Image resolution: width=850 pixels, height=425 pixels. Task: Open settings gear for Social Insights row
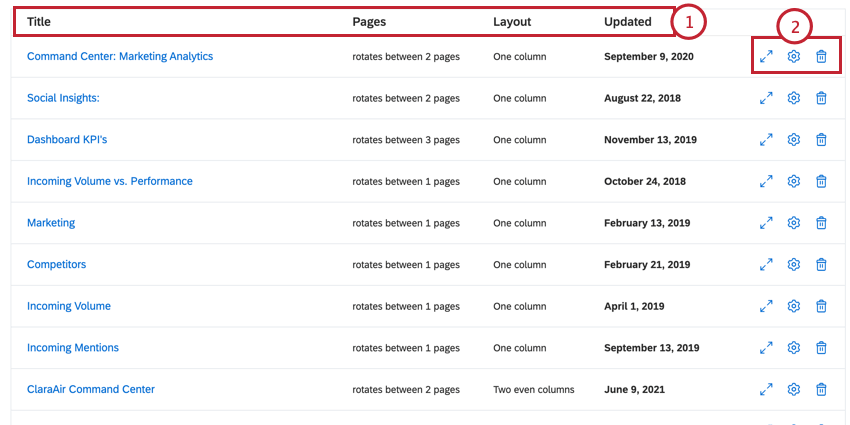point(794,98)
